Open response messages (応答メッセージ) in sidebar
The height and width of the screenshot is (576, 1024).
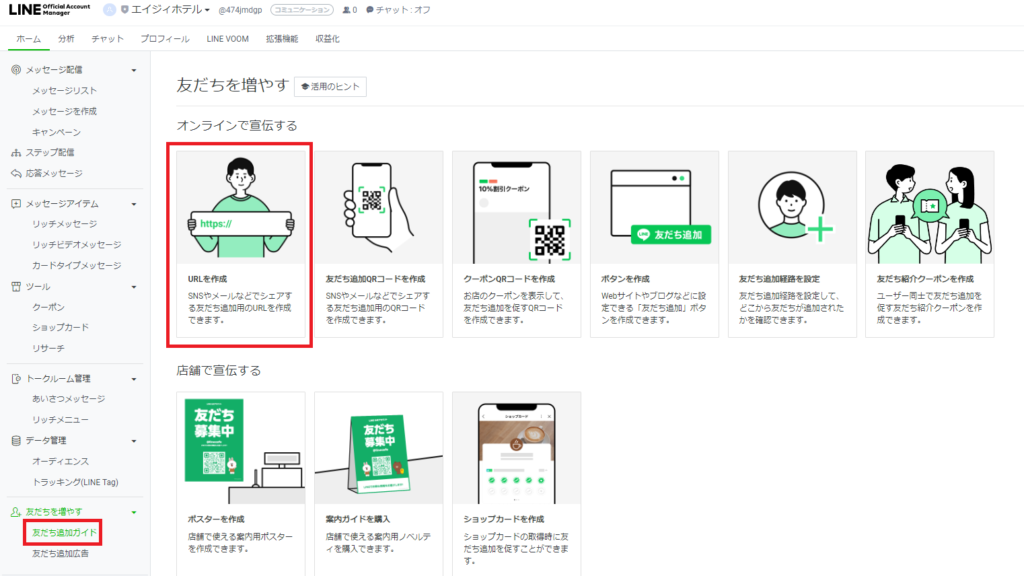pos(53,173)
